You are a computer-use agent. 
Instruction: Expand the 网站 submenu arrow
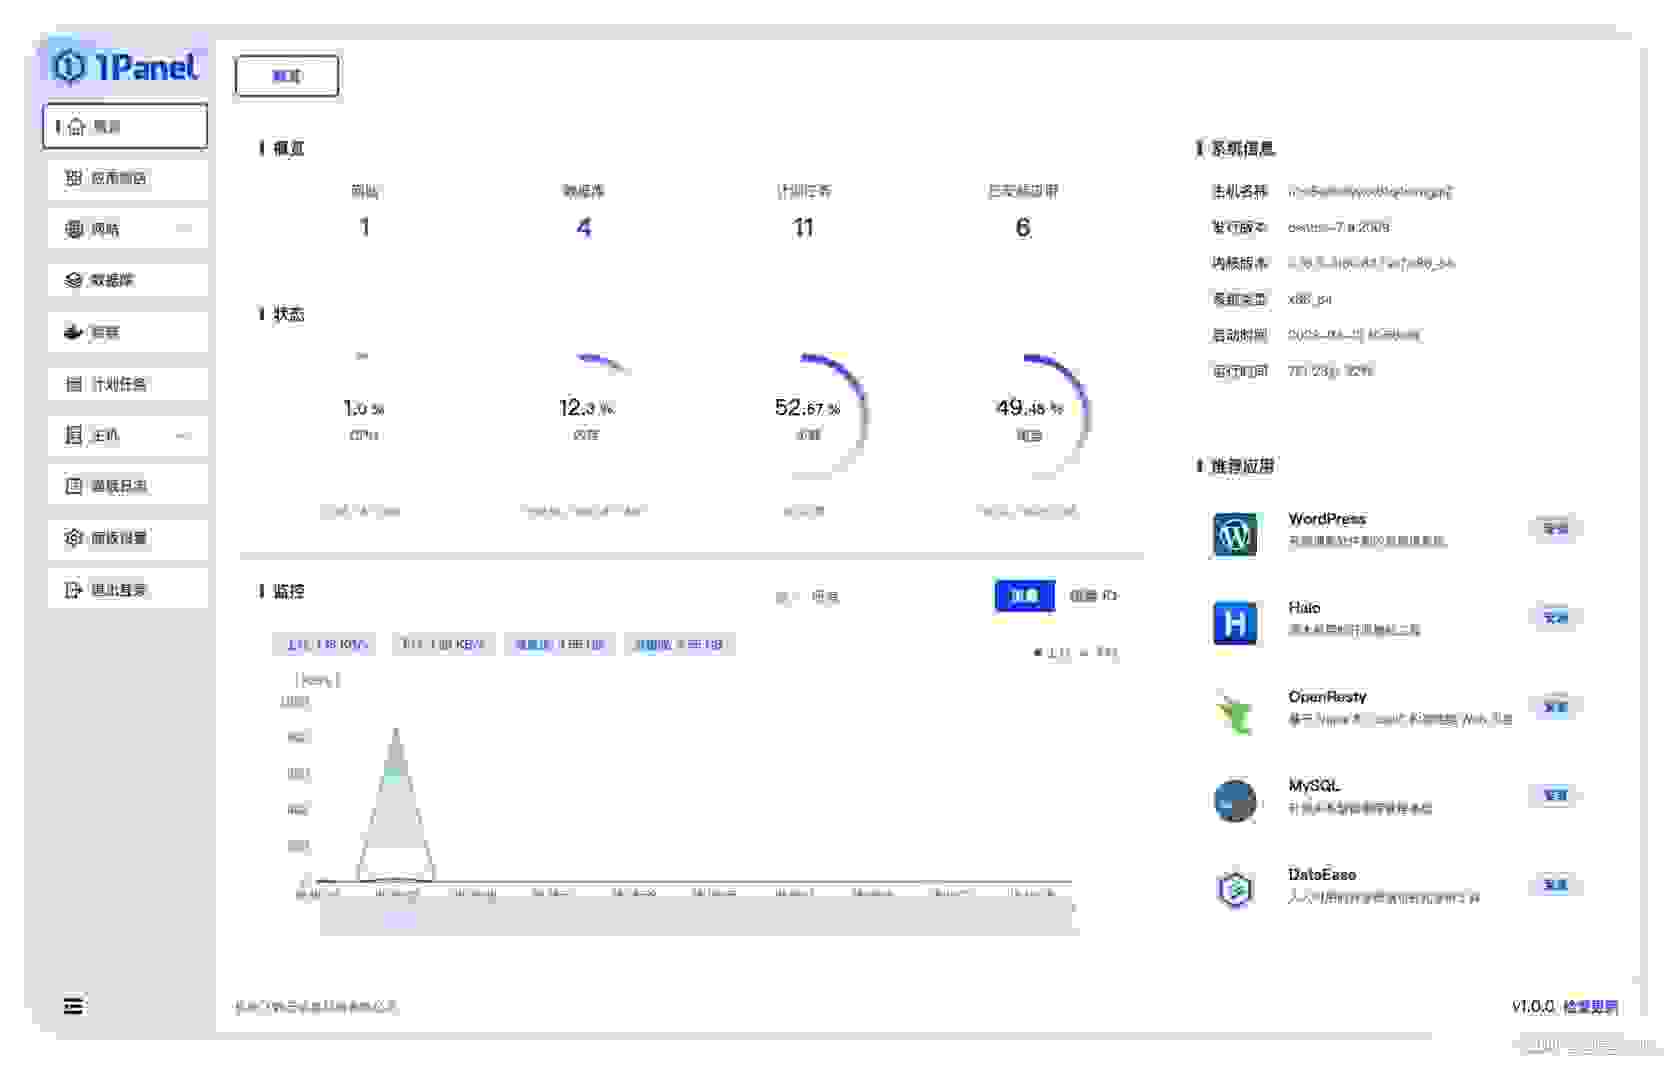point(183,229)
